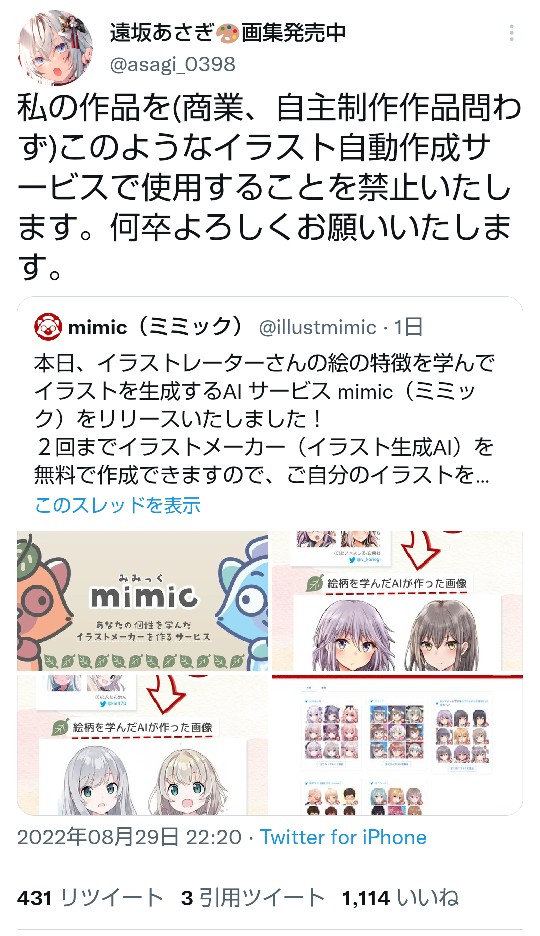Screen dimensions: 540x936
Task: Open the mimic logo banner image
Action: coord(142,601)
